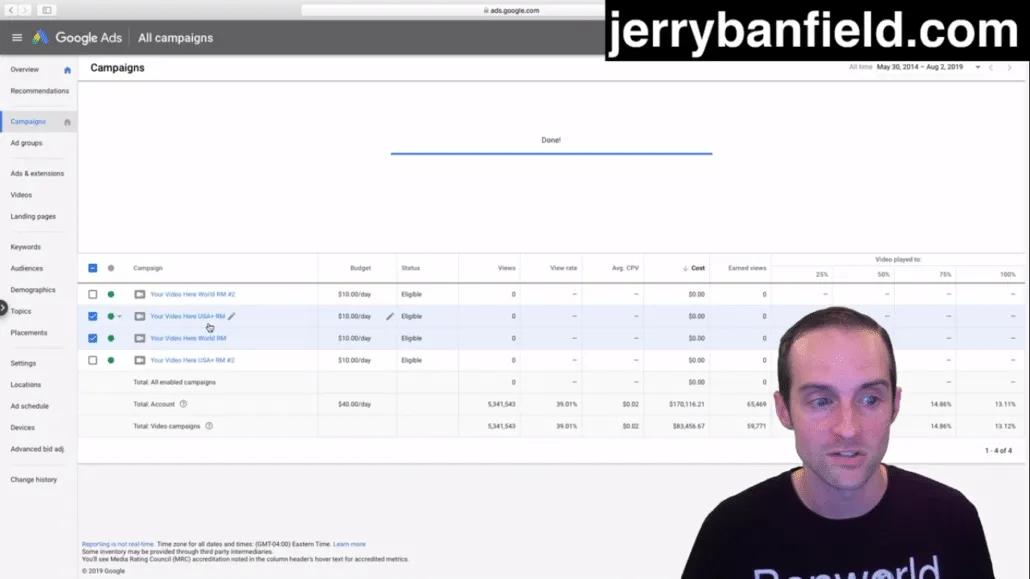
Task: Open the date range dropdown arrow
Action: 977,67
